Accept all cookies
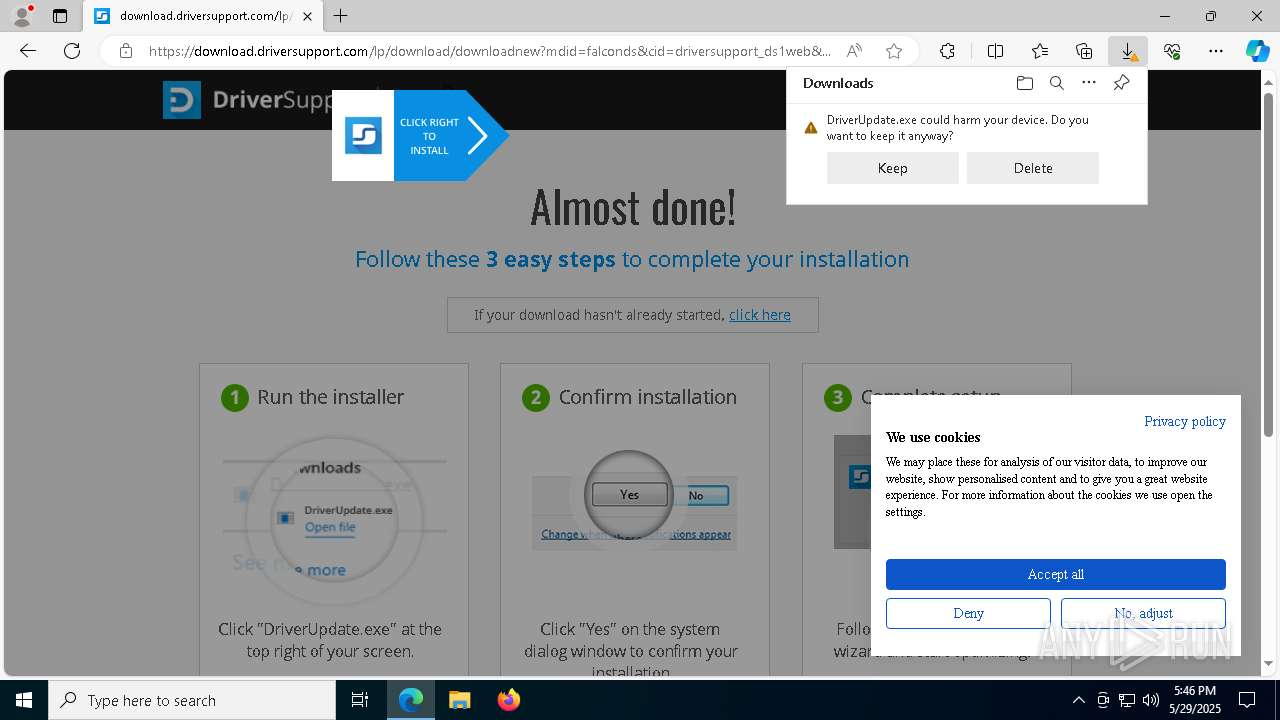The image size is (1280, 720). [1055, 574]
